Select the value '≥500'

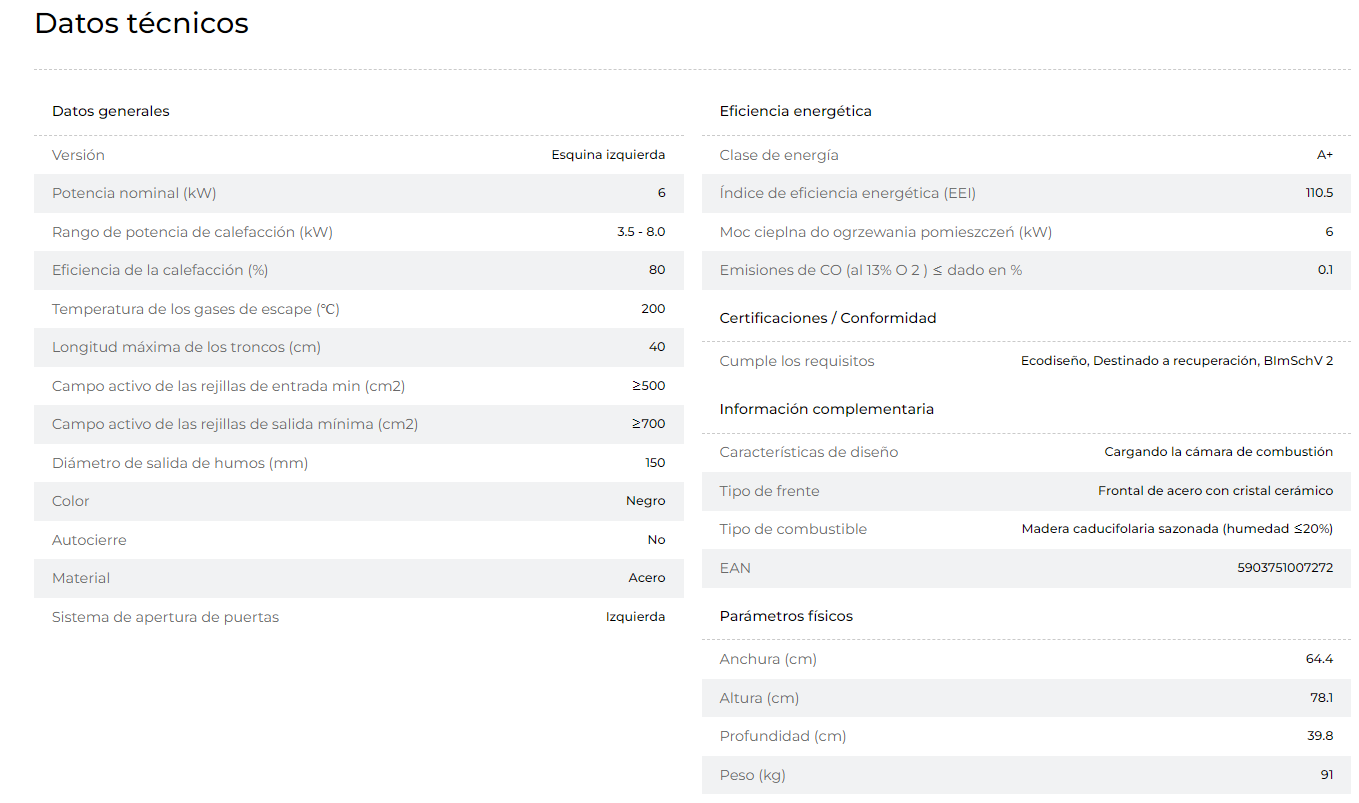(648, 386)
